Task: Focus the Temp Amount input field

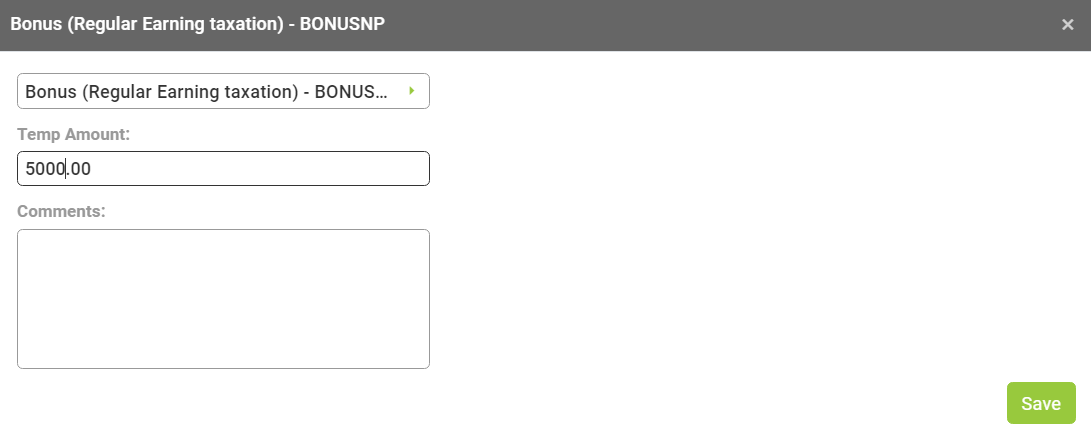Action: [223, 169]
